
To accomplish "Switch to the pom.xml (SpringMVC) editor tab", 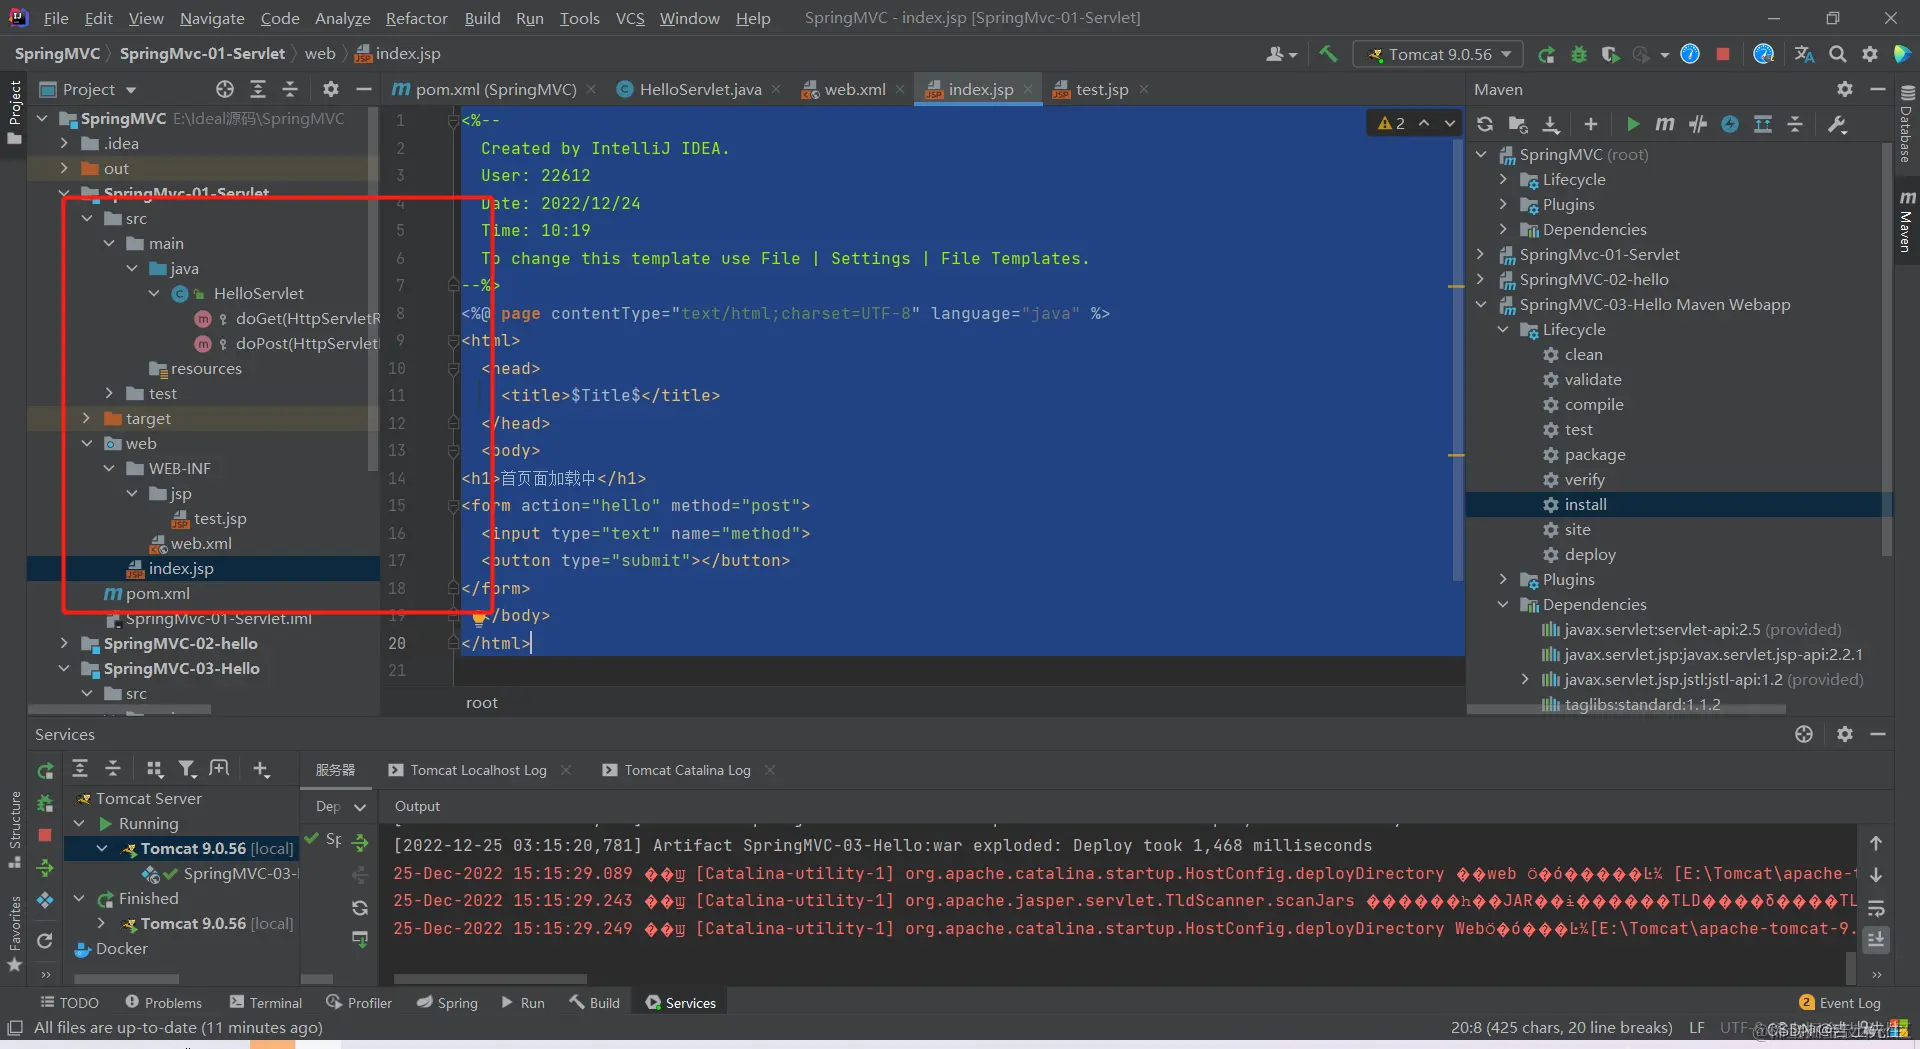I will pos(494,89).
